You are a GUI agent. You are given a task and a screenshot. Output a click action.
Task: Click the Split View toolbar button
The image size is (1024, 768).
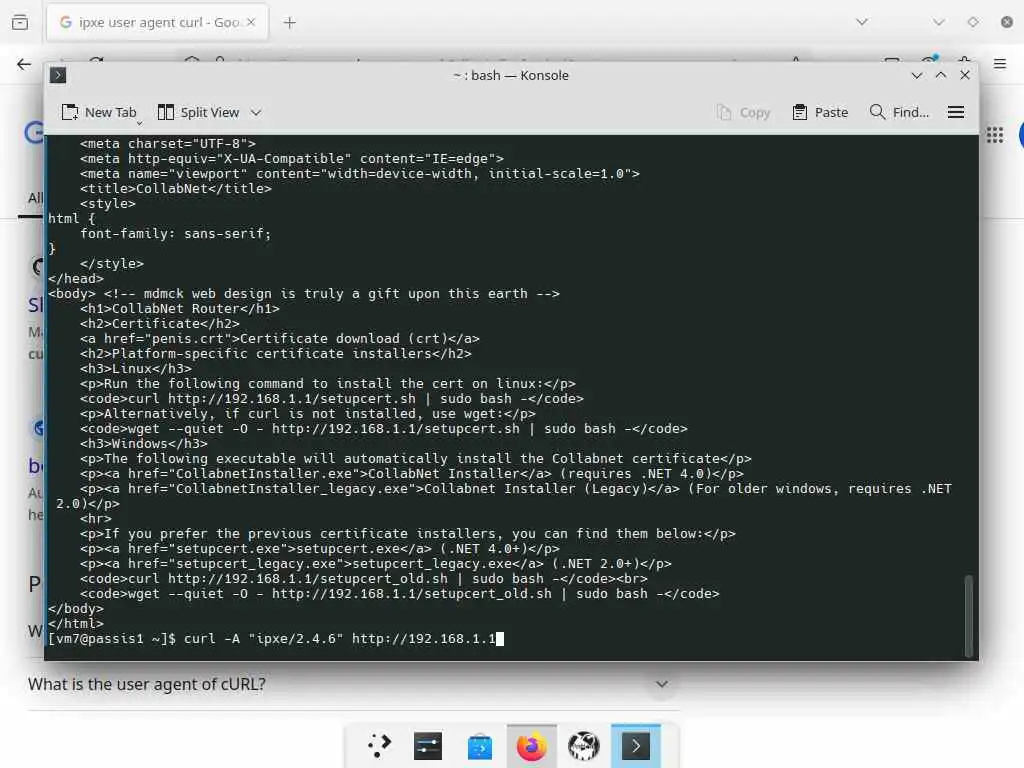(x=199, y=112)
